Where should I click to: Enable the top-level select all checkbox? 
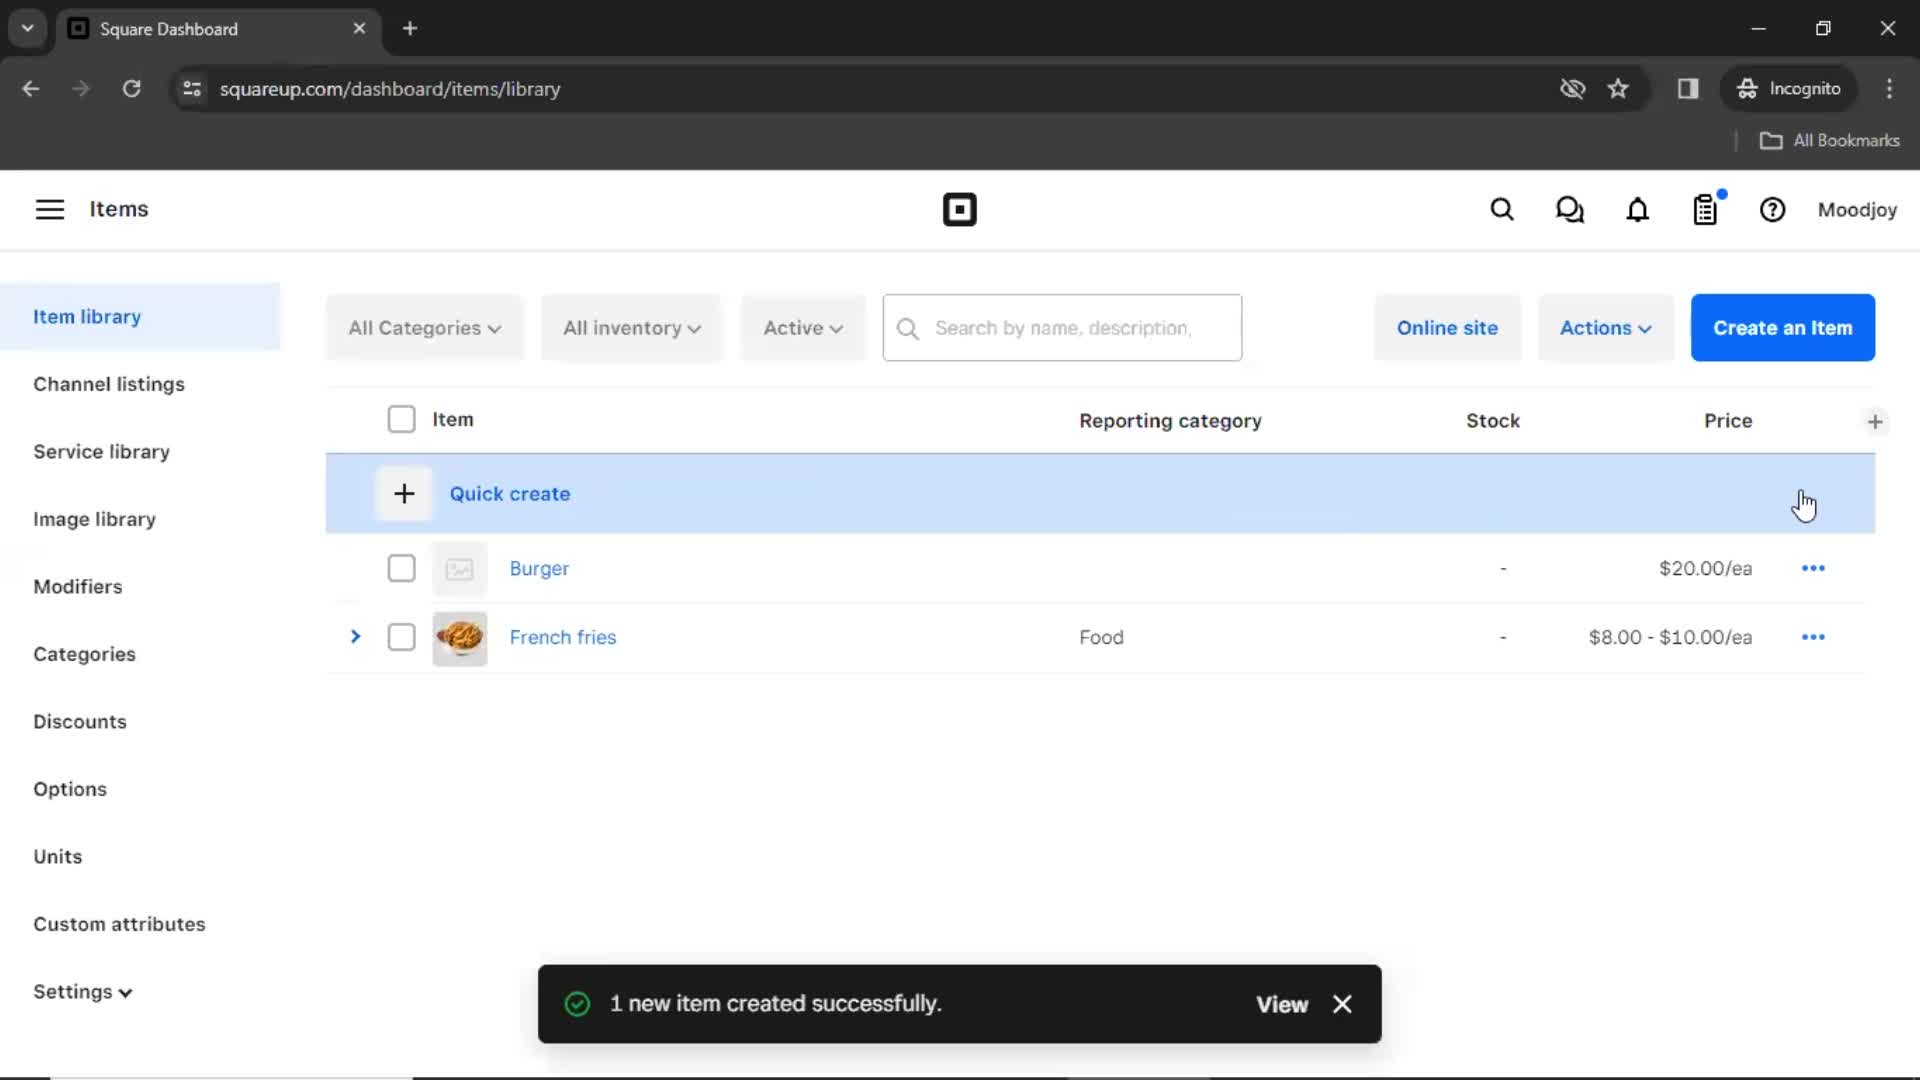tap(401, 418)
